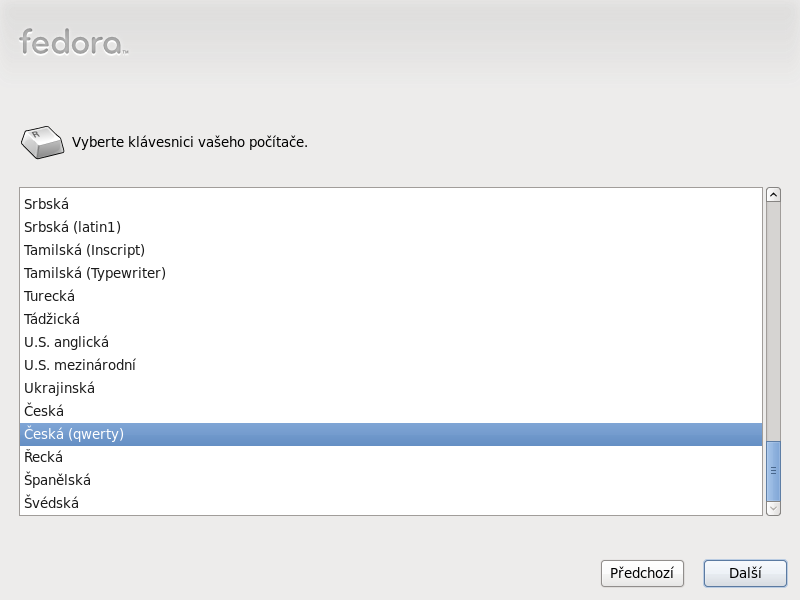Click the fedora logo
The image size is (800, 600).
pyautogui.click(x=73, y=42)
